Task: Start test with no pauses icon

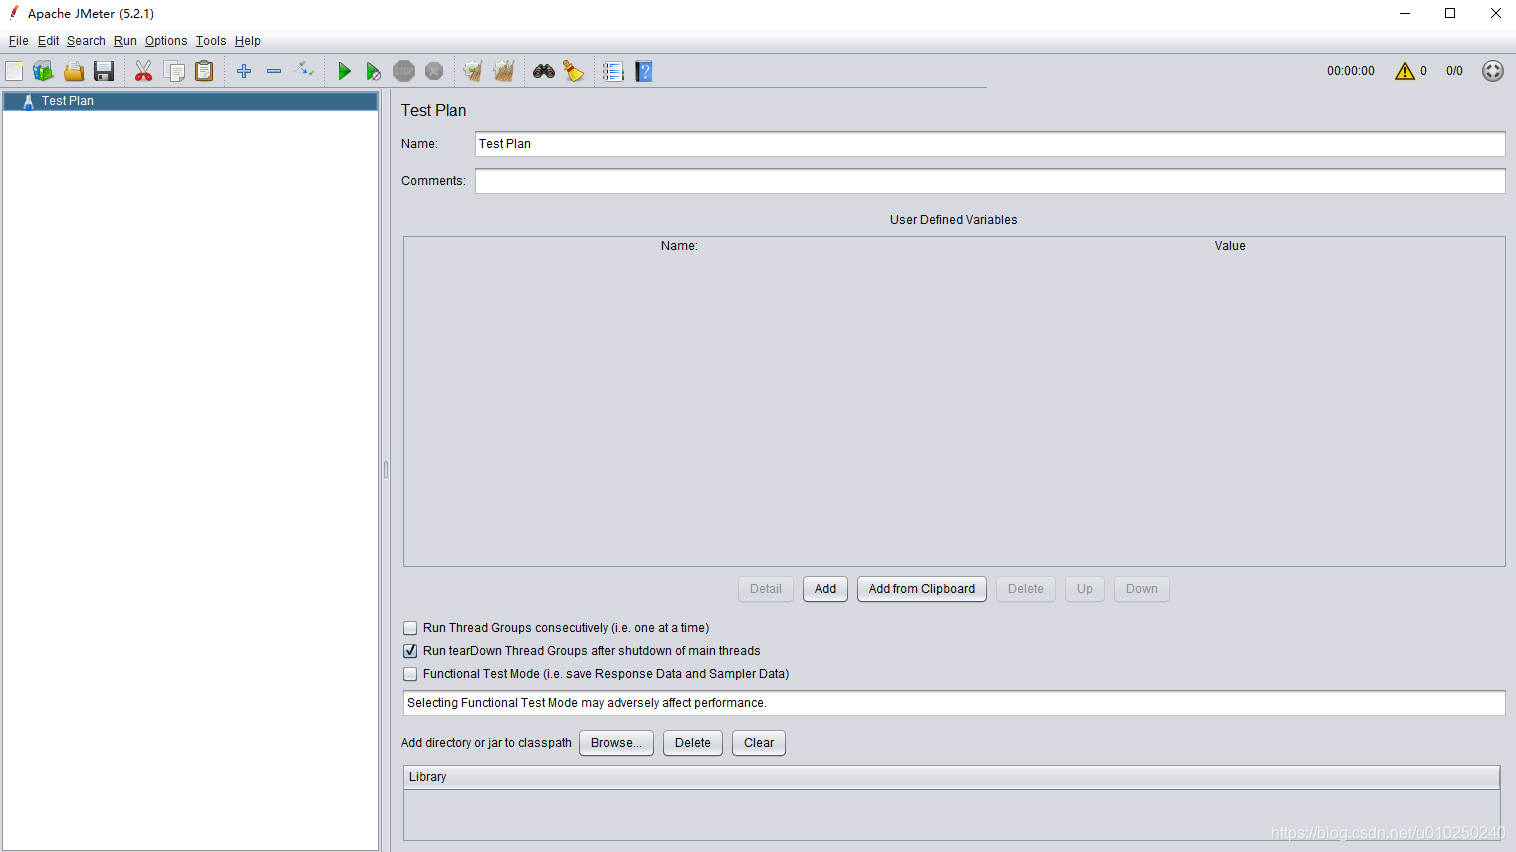Action: (x=373, y=71)
